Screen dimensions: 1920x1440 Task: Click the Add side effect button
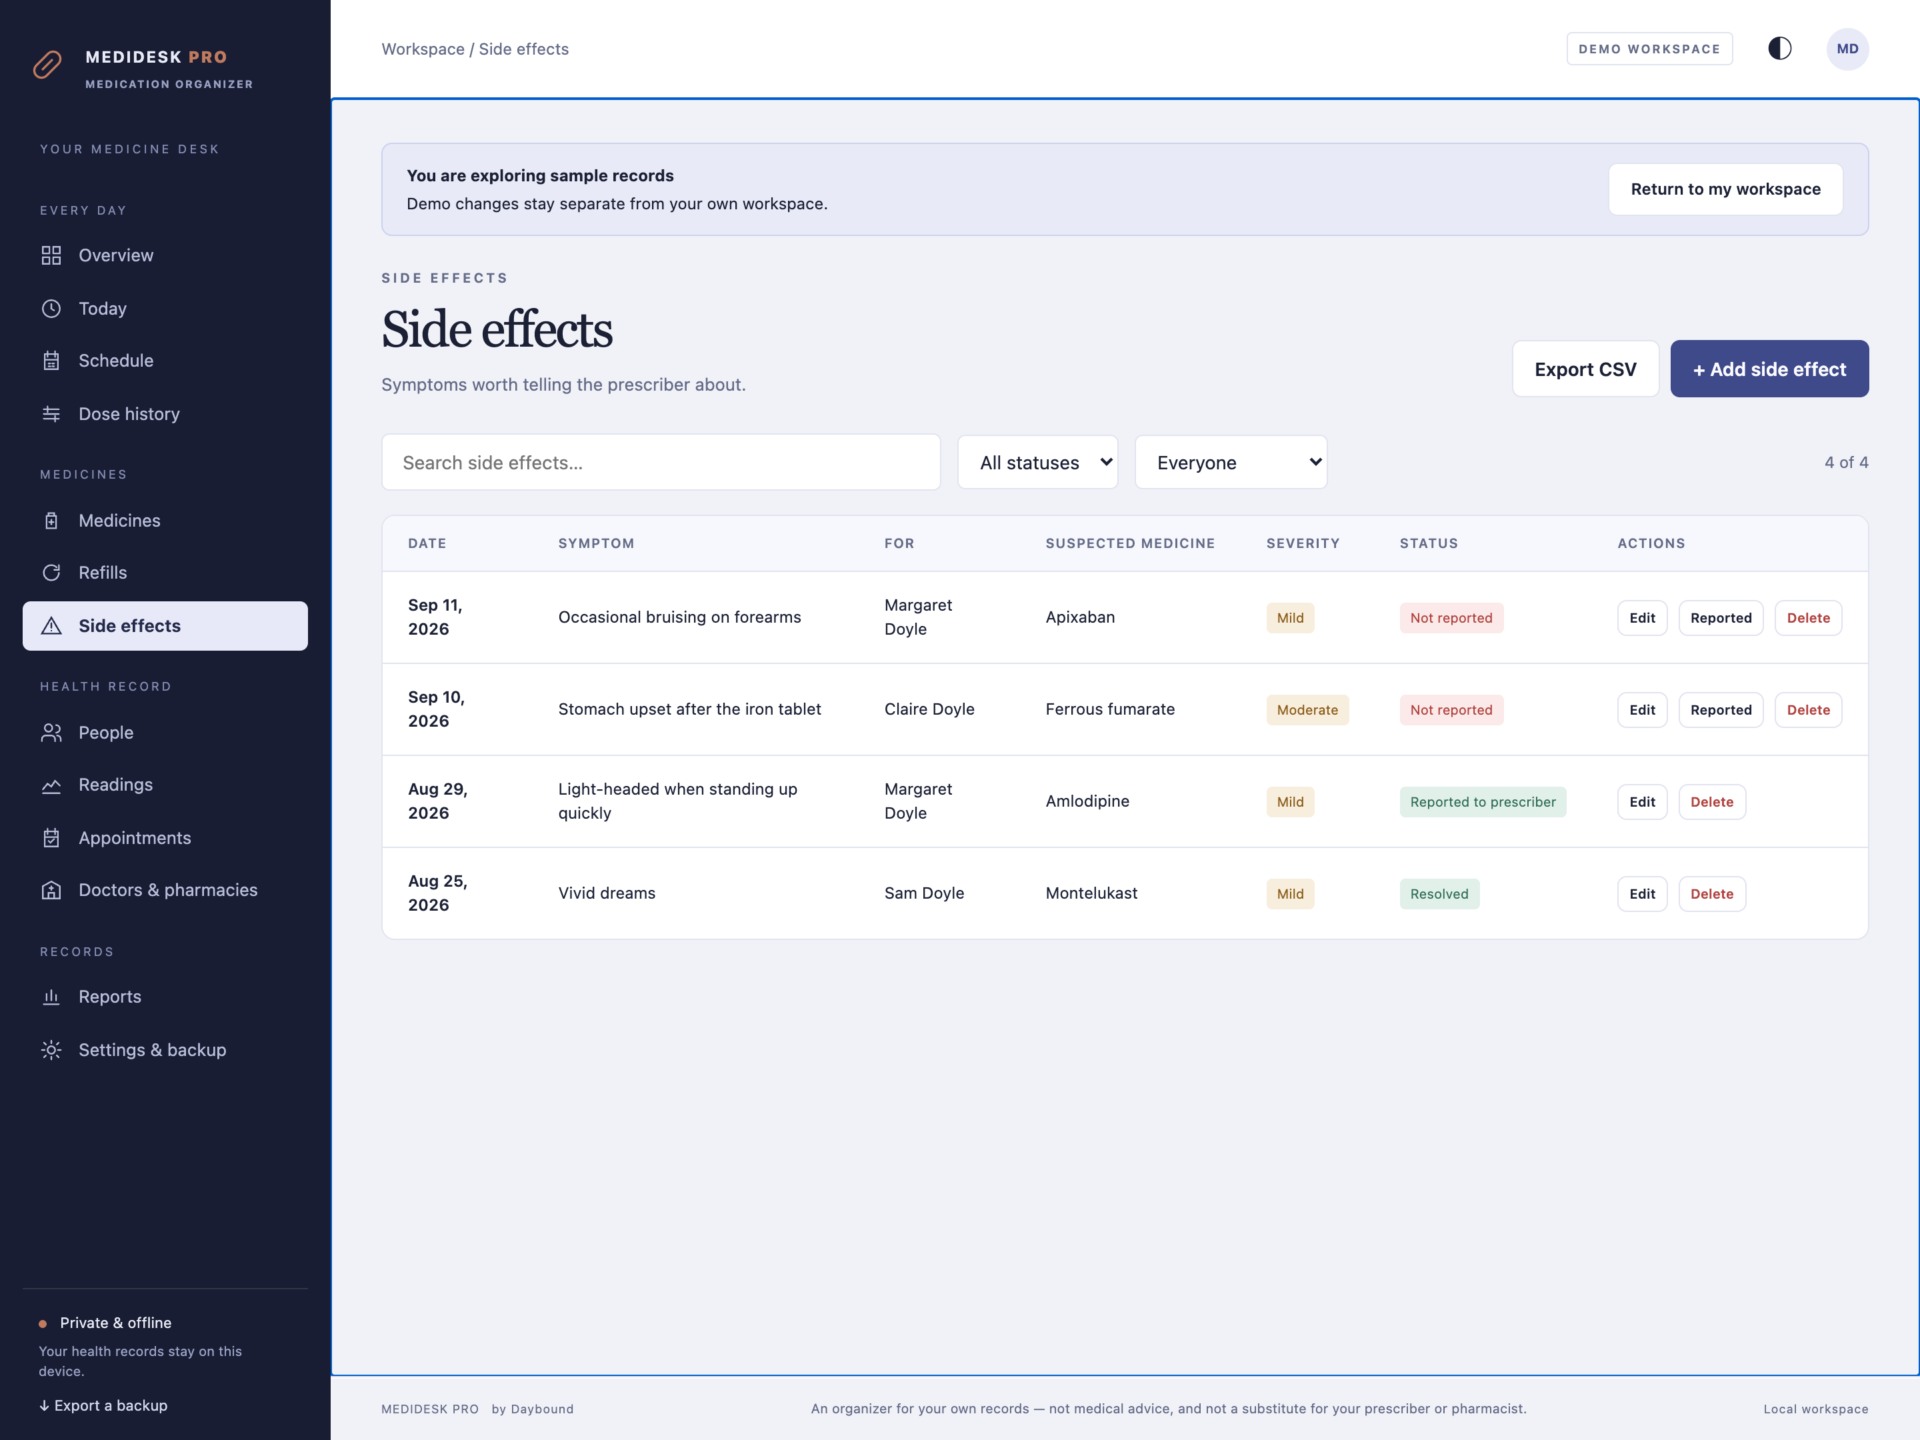pos(1769,369)
